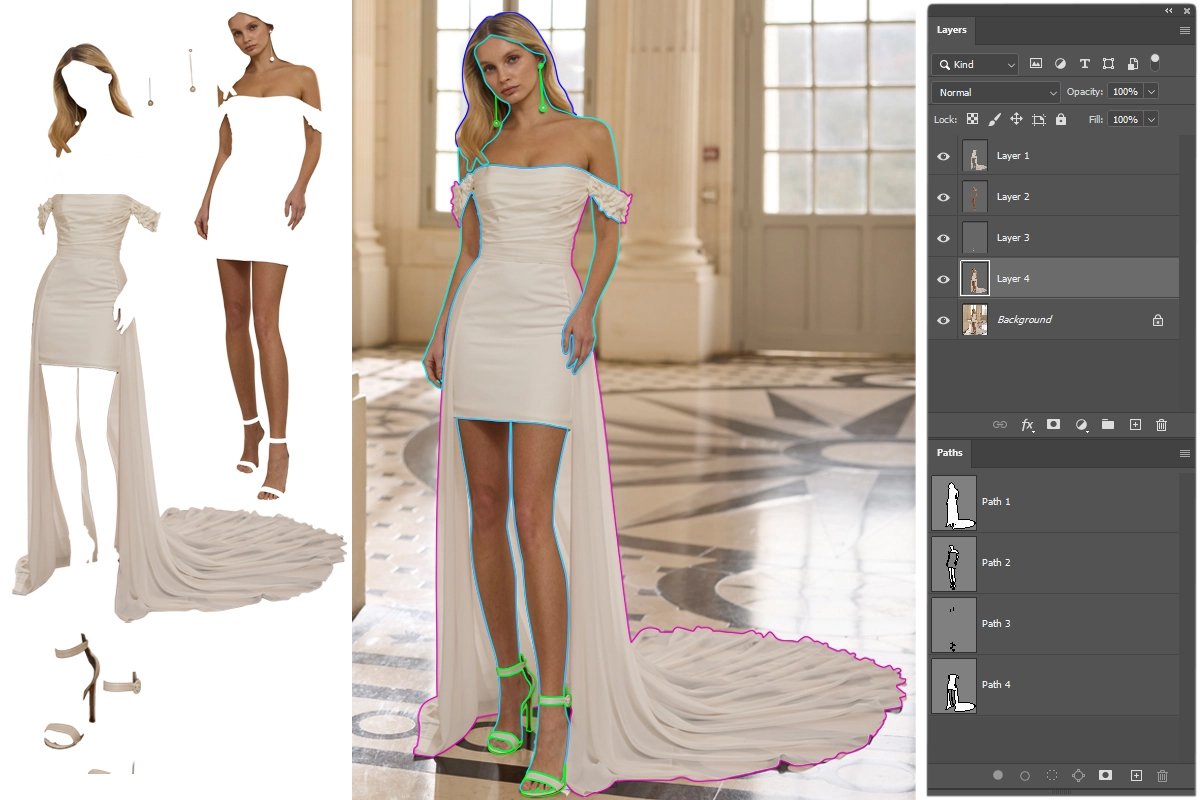Select the Layers panel tab
The height and width of the screenshot is (800, 1200).
tap(951, 30)
